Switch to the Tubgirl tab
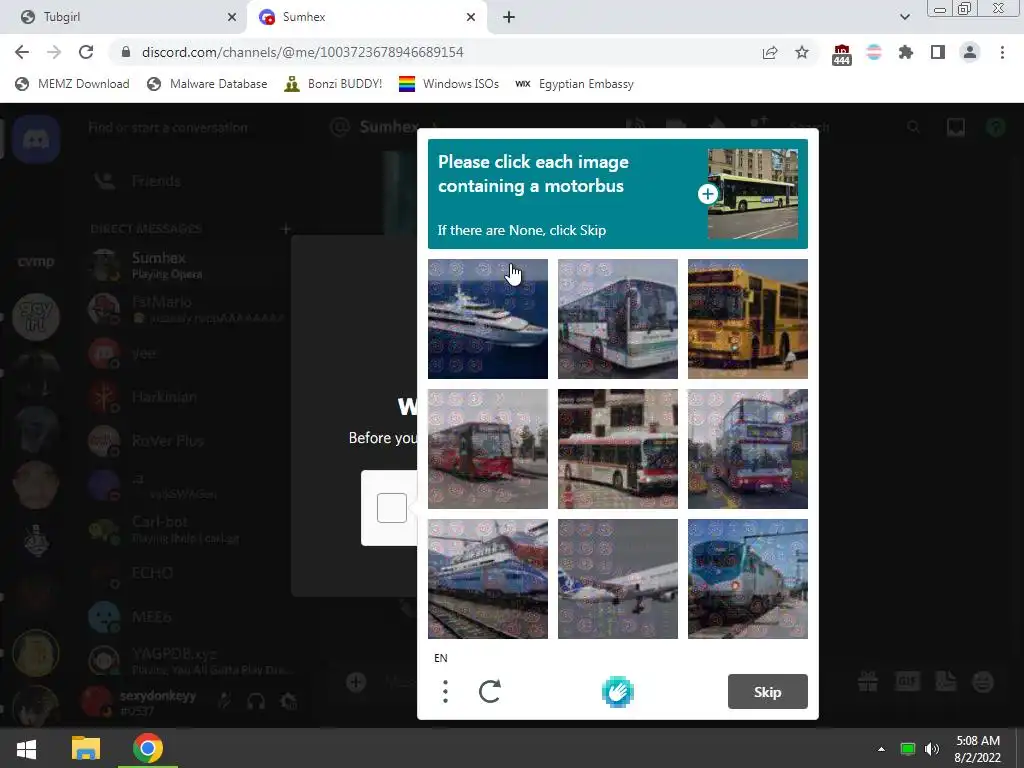1024x768 pixels. click(122, 17)
